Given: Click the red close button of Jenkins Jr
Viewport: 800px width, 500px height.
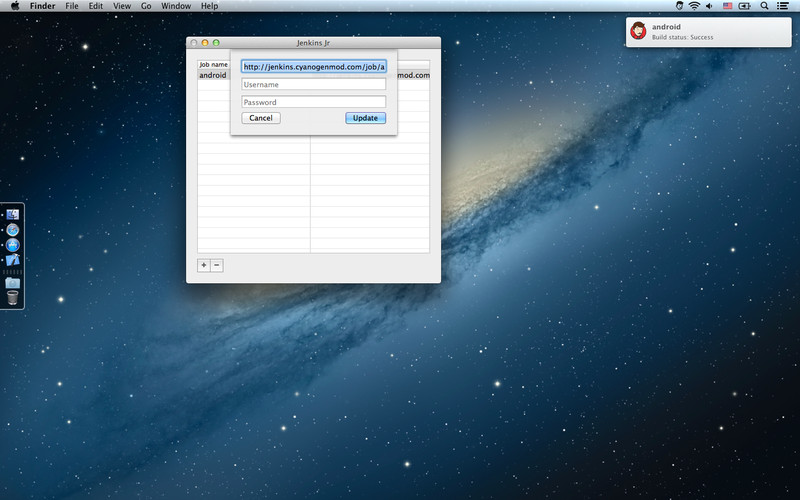Looking at the screenshot, I should (x=194, y=43).
